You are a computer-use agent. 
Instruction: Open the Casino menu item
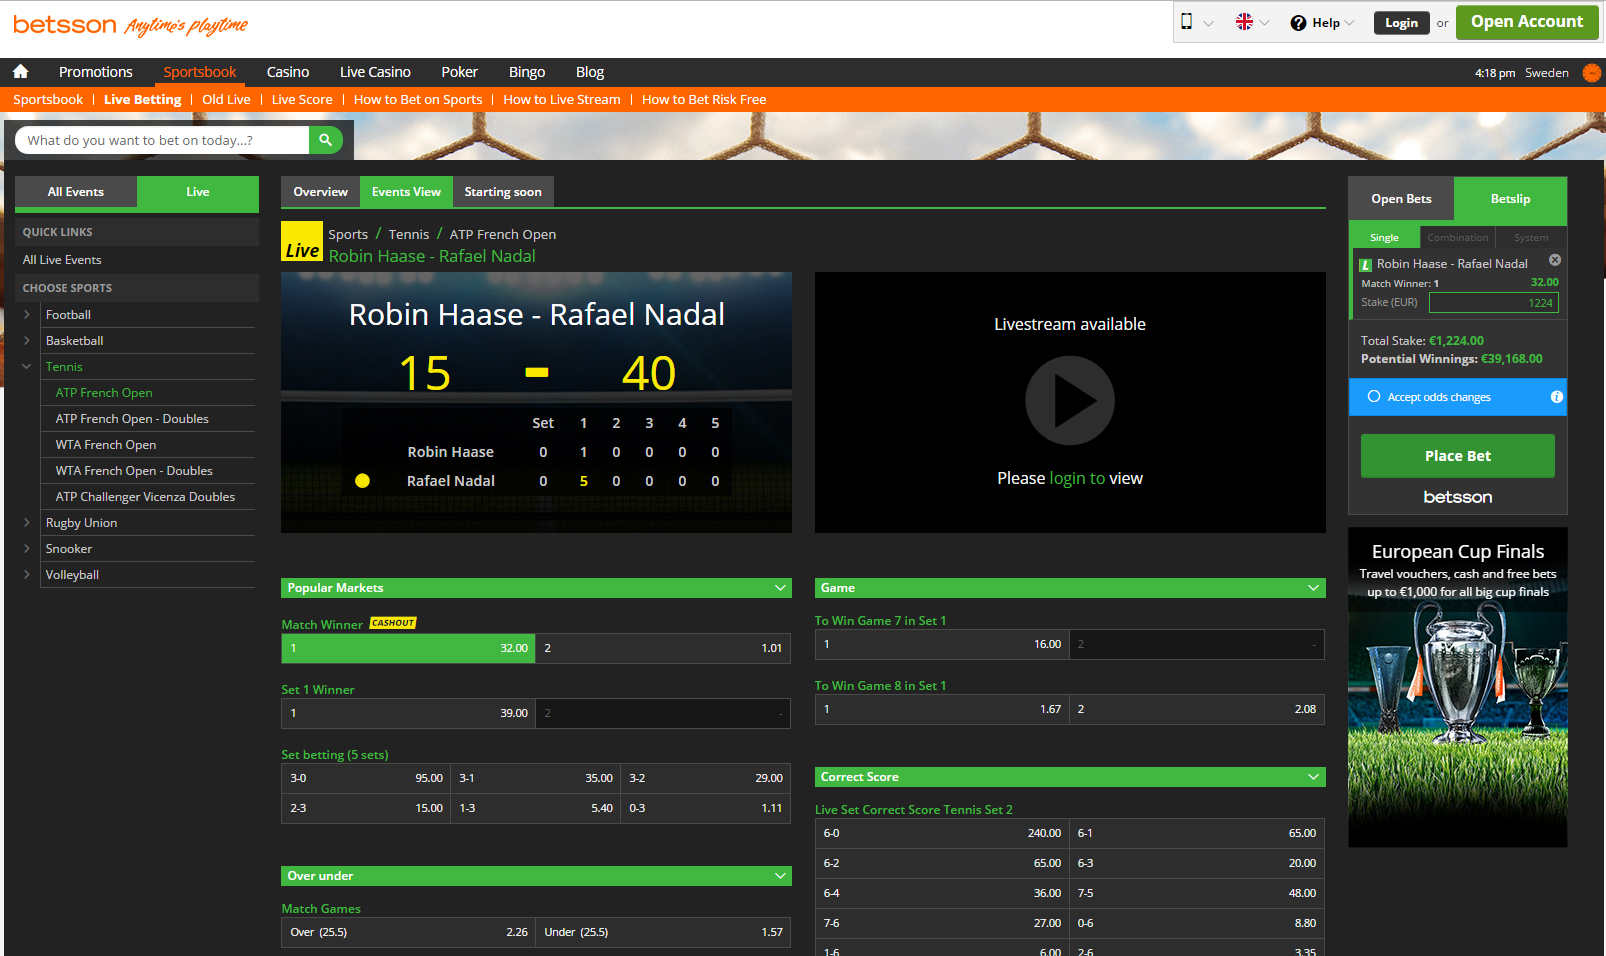[x=287, y=71]
